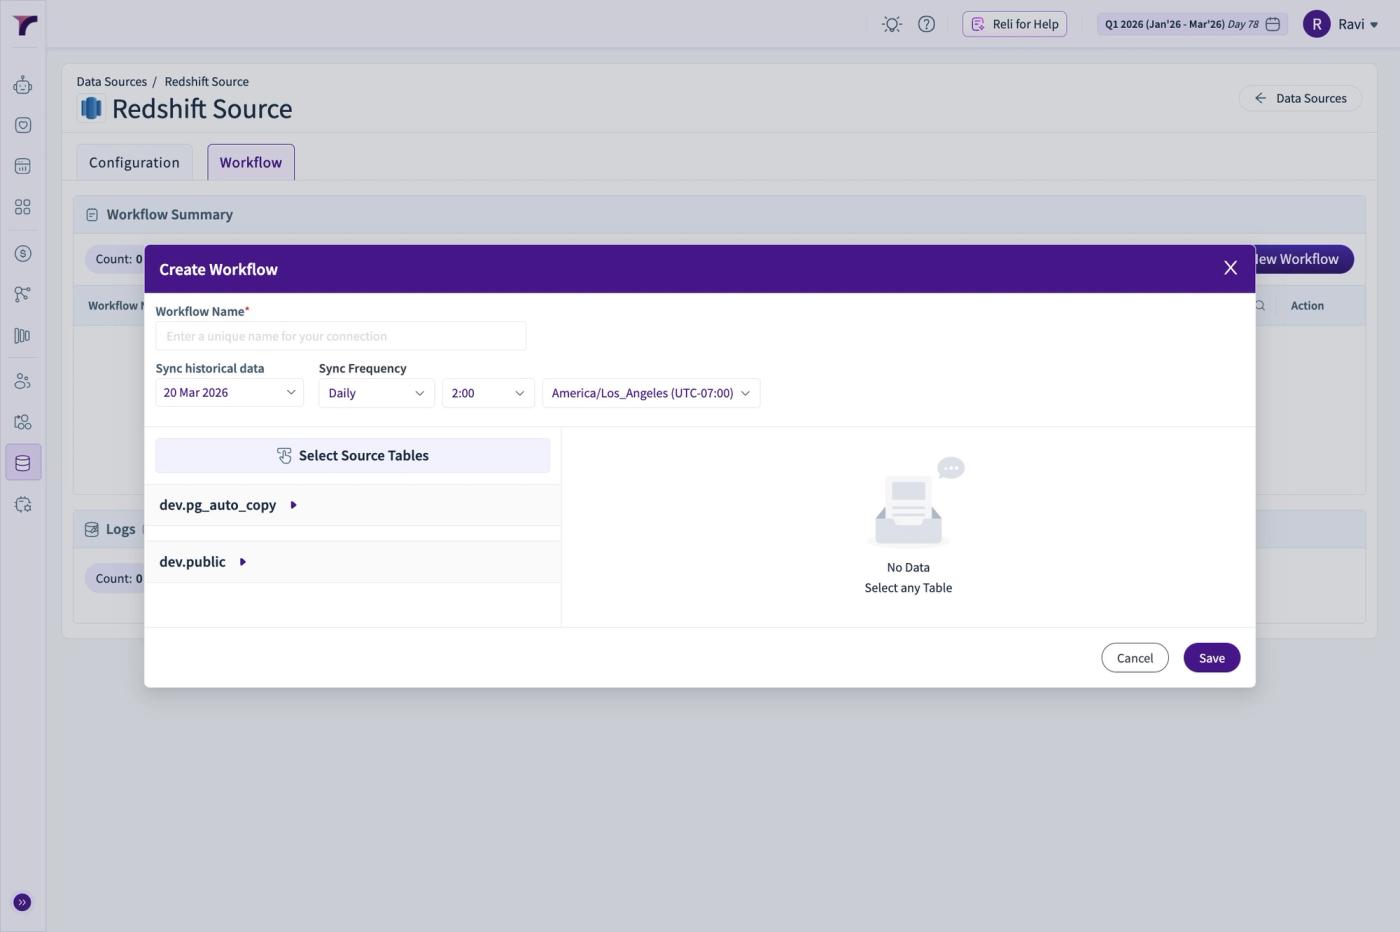
Task: Save the new workflow
Action: point(1212,658)
